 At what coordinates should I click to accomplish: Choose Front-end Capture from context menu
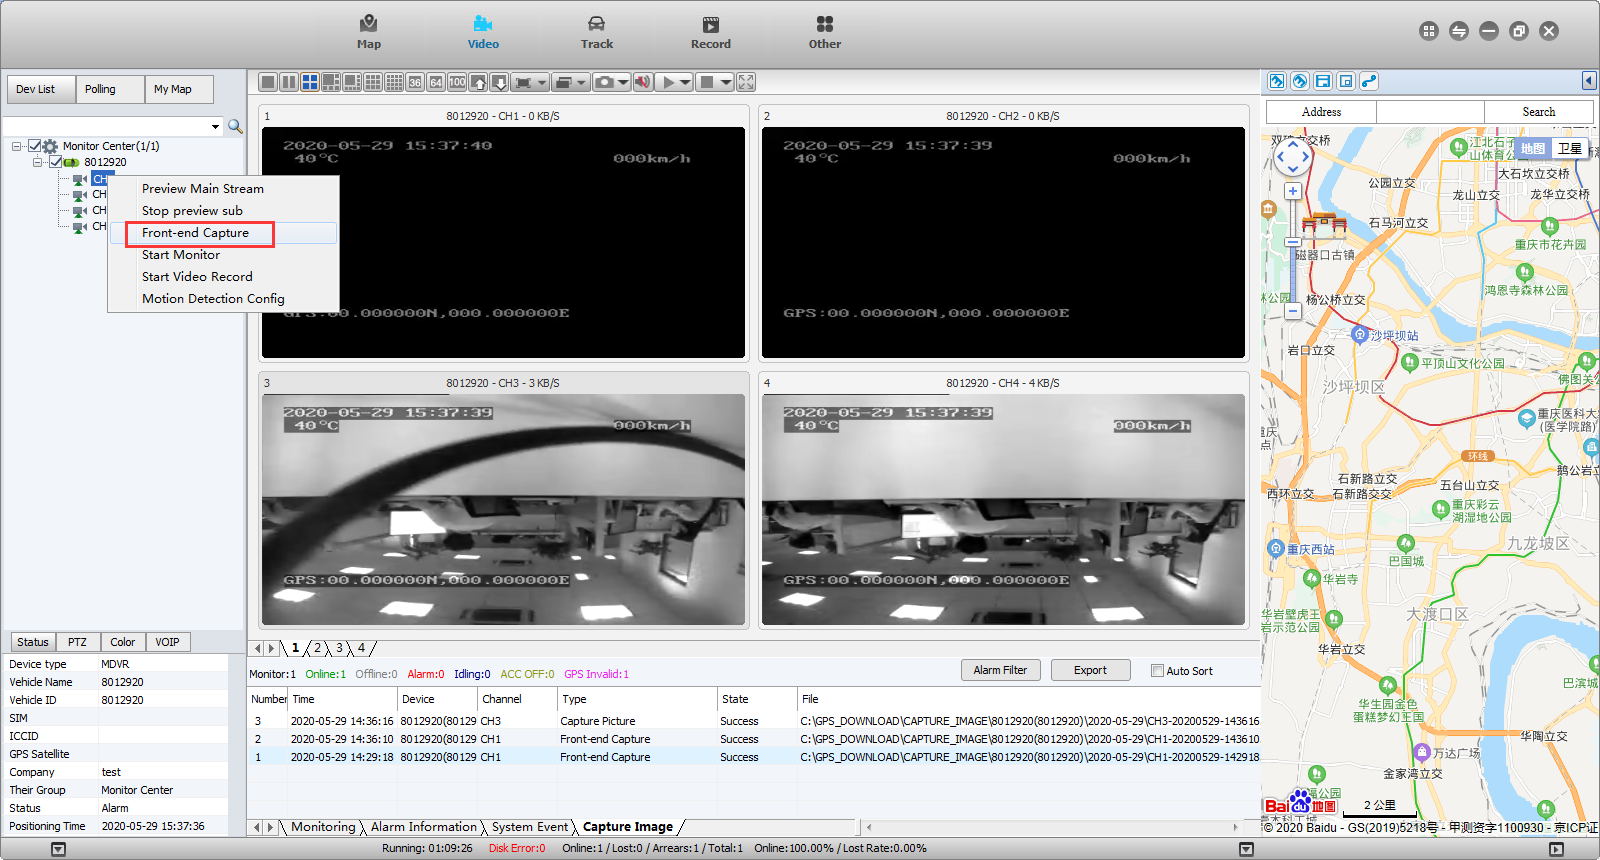pos(223,233)
